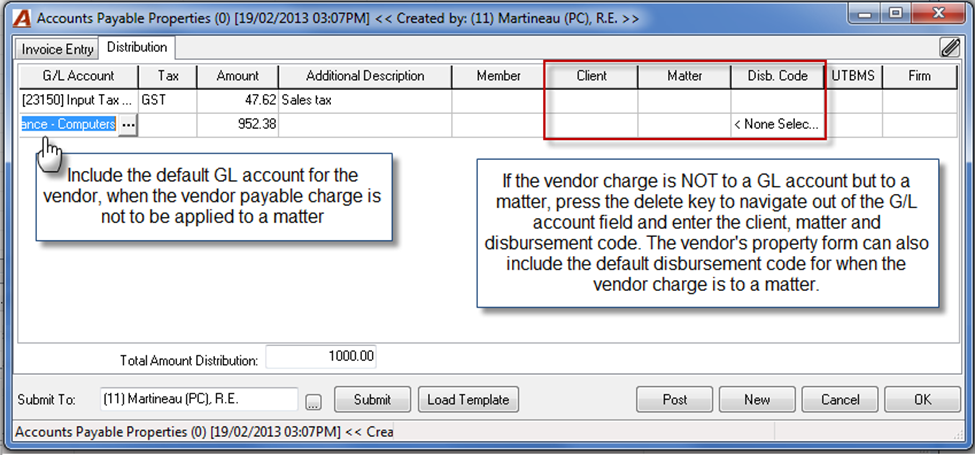Minimize the Accounts Payable Properties window
This screenshot has height=455, width=975.
tap(866, 13)
